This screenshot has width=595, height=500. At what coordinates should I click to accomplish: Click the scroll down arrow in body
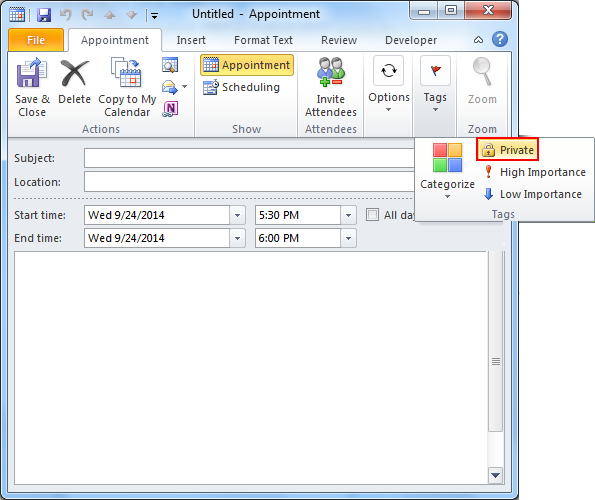(496, 475)
